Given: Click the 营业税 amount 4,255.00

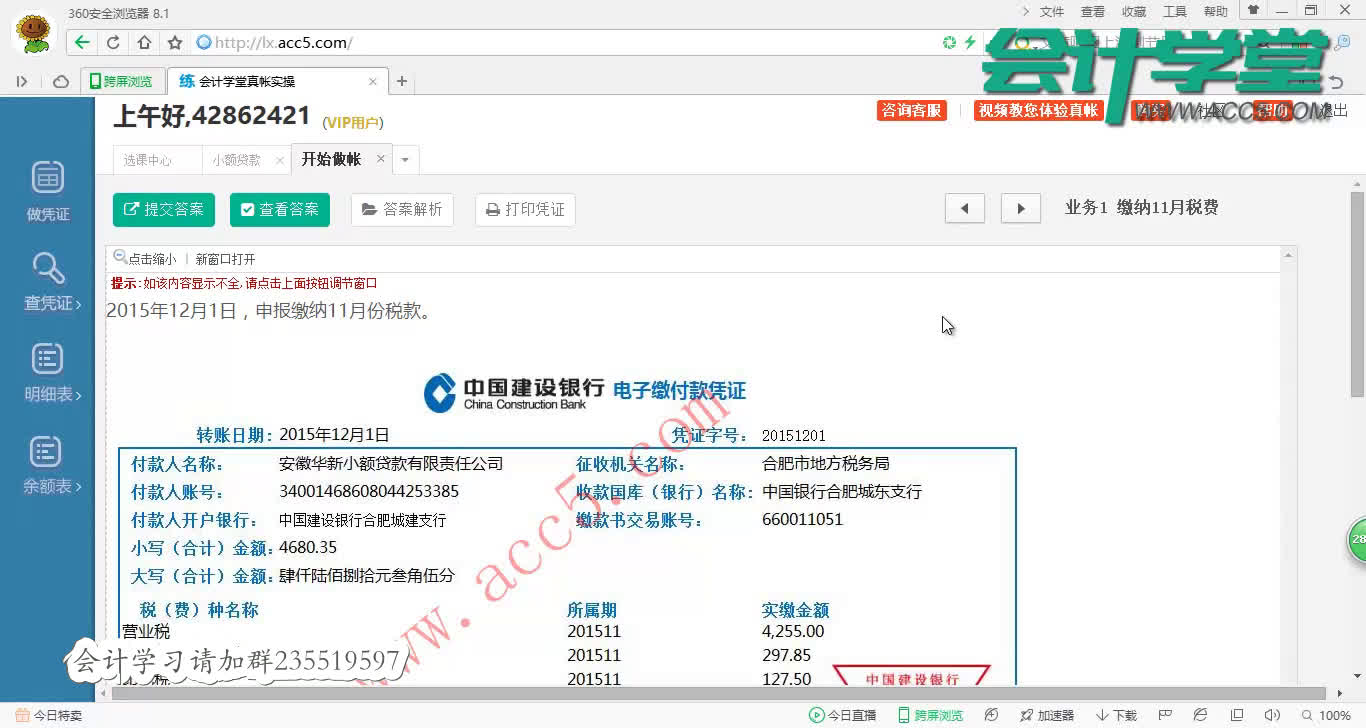Looking at the screenshot, I should click(x=793, y=632).
